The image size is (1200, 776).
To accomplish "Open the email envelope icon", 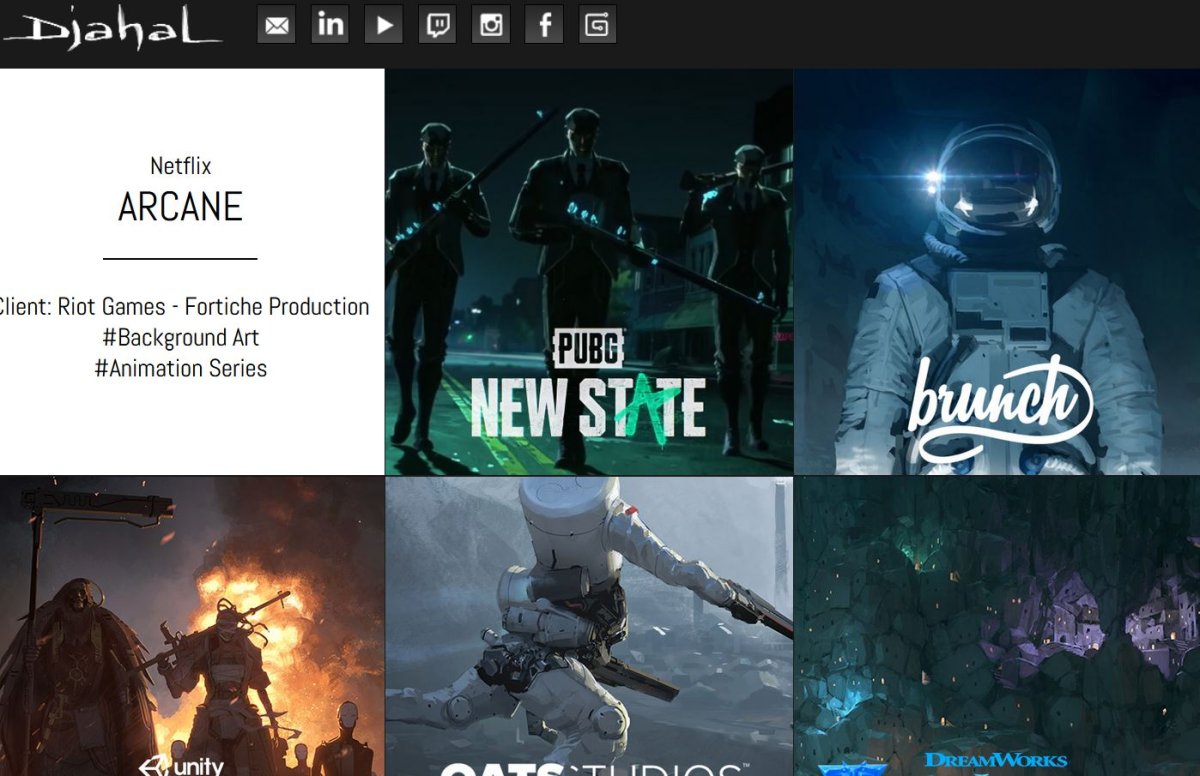I will point(276,25).
